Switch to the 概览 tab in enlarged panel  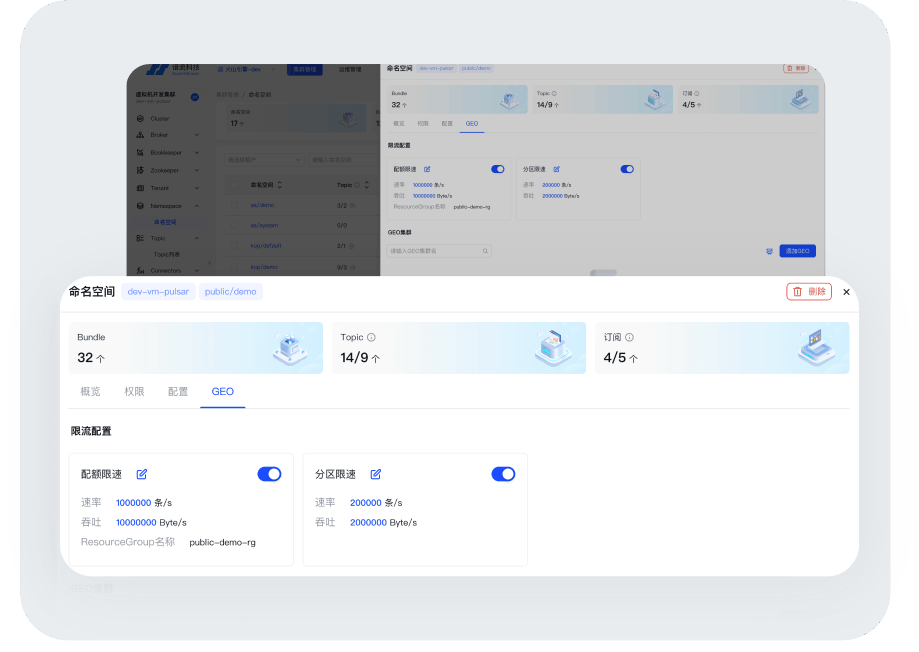click(90, 392)
